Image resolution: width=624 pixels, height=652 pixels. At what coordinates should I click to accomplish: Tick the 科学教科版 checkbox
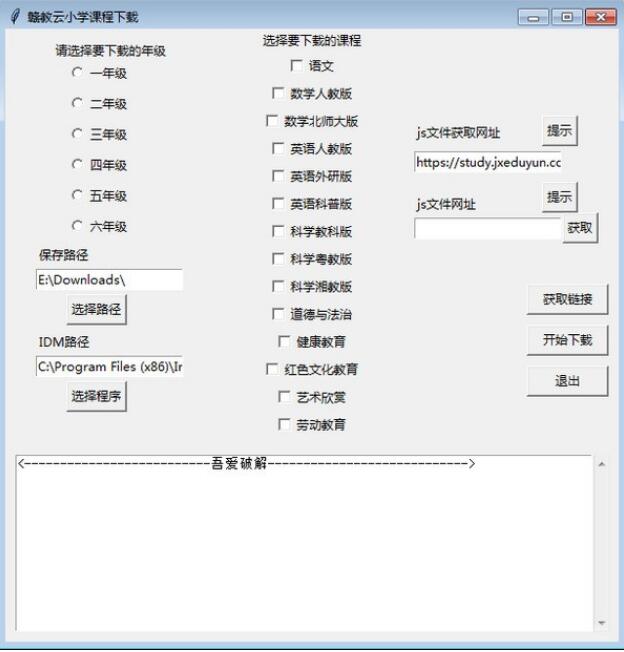pos(278,231)
